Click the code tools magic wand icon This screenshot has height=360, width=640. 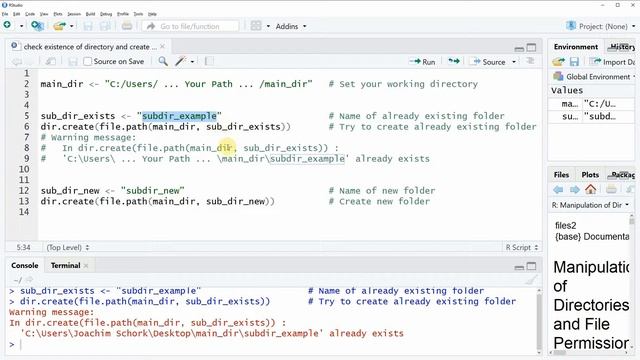(x=180, y=61)
